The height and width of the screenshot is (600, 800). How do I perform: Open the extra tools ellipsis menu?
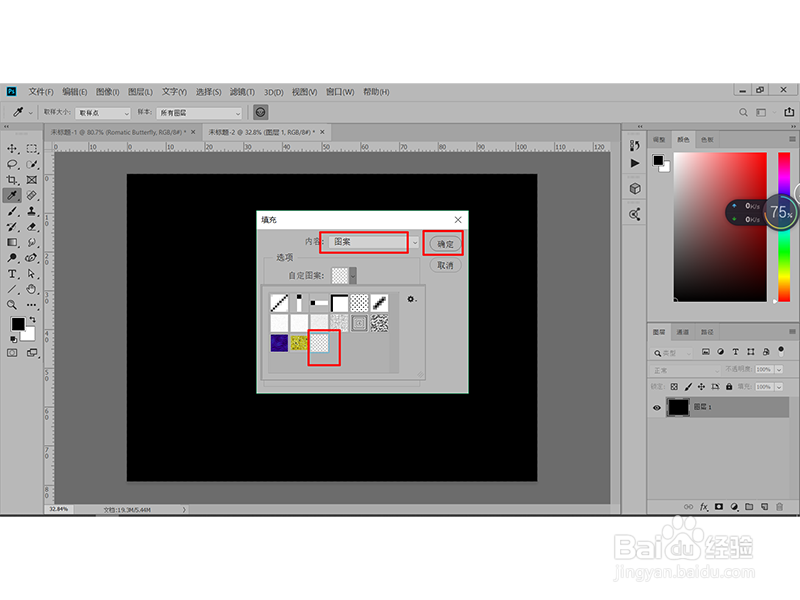click(32, 305)
